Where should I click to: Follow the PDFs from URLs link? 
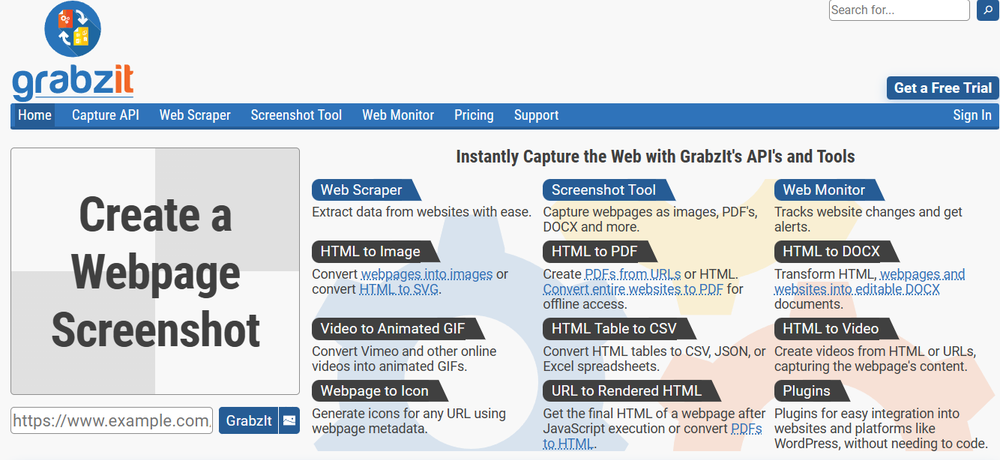(633, 274)
